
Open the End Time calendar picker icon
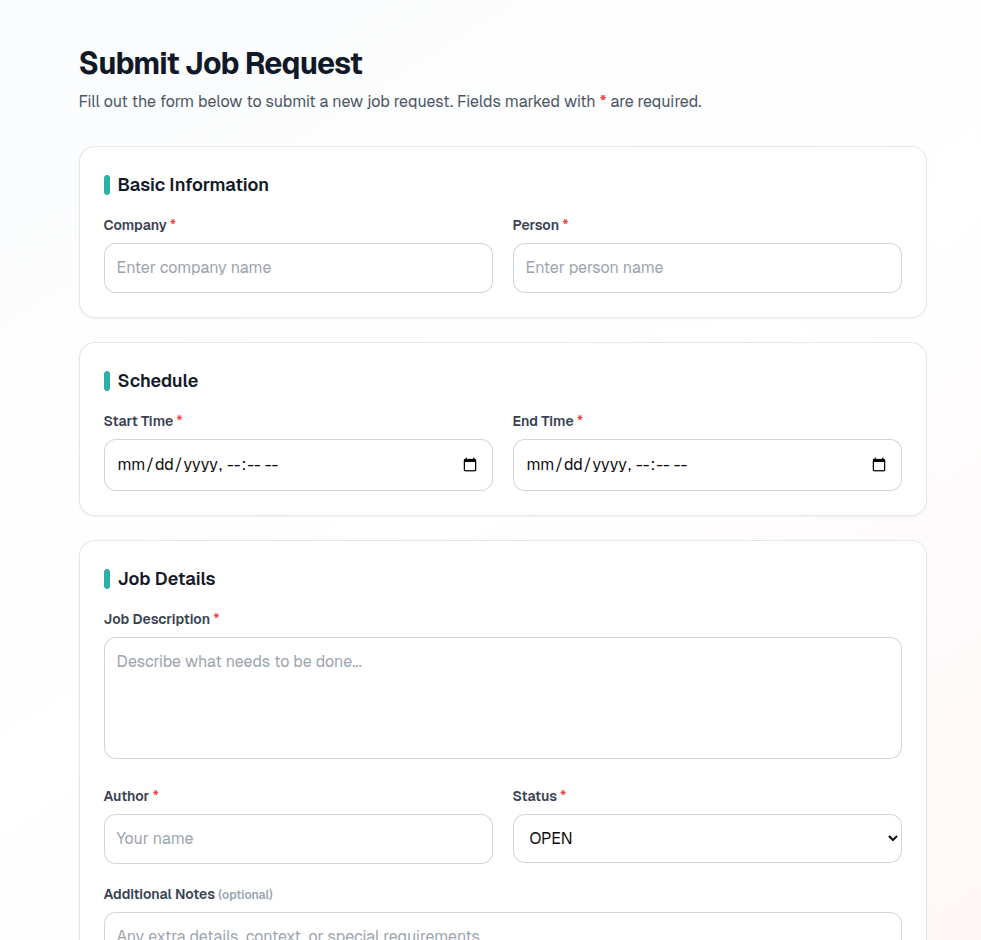point(878,464)
